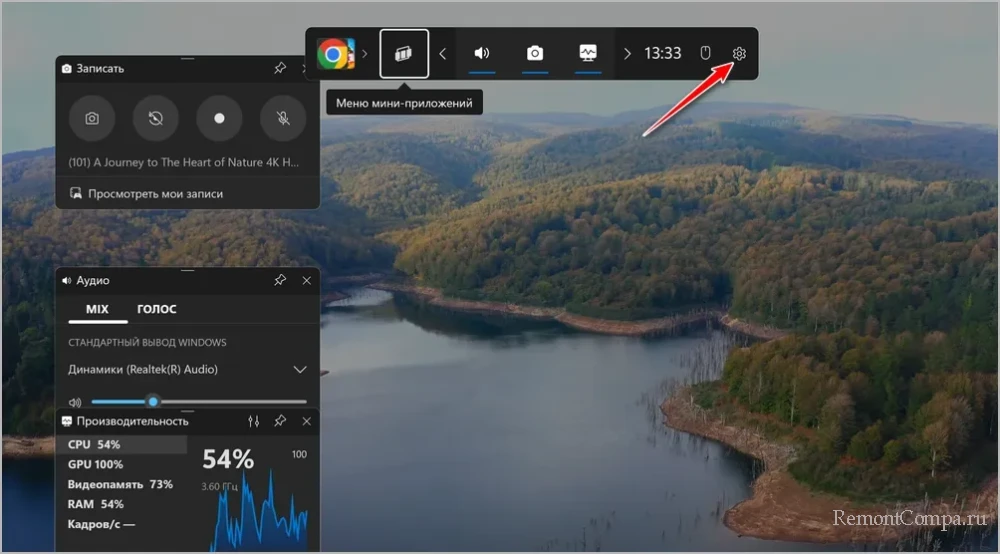Toggle the Audio widget speaker icon
This screenshot has height=554, width=1000.
tap(482, 54)
